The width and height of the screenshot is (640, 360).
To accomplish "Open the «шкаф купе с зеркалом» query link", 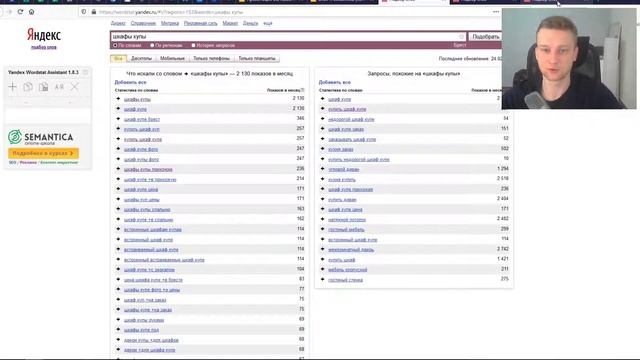I will [x=149, y=270].
